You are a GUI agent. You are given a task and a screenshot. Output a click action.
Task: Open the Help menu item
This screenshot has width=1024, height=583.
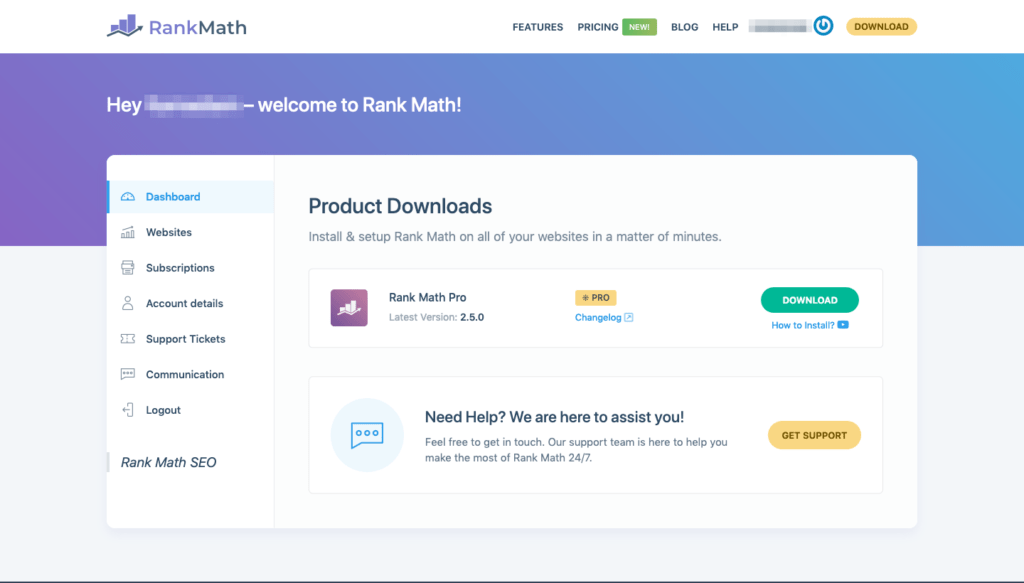point(725,27)
